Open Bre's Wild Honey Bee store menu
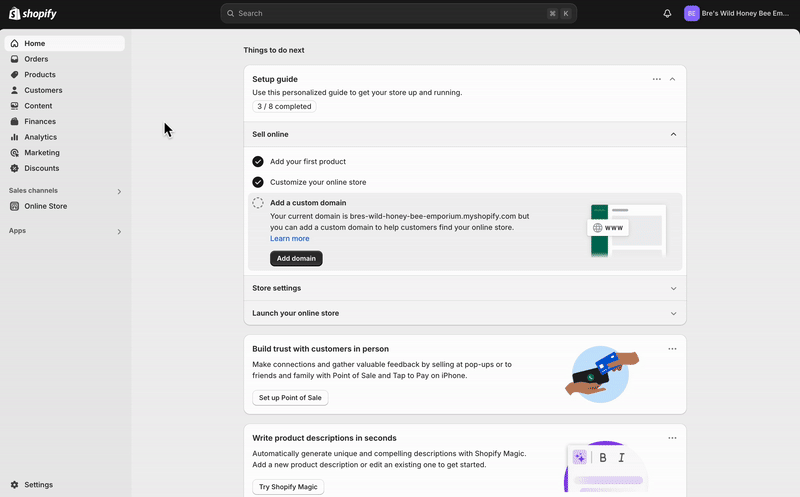Image resolution: width=800 pixels, height=497 pixels. click(737, 14)
